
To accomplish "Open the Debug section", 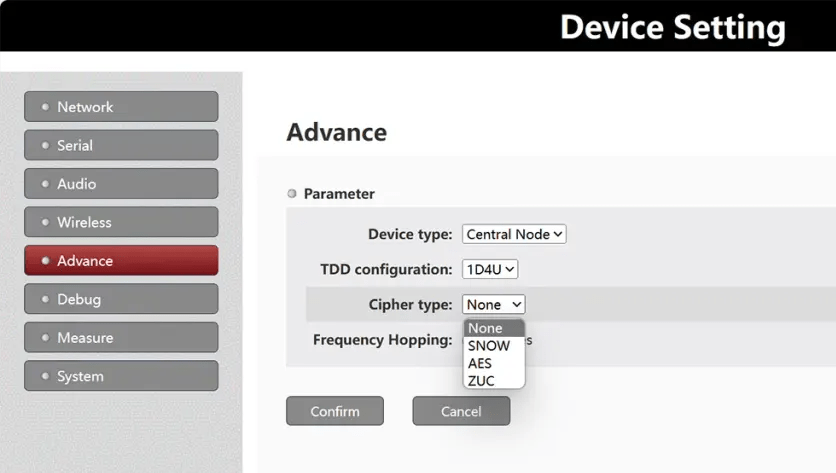I will (x=121, y=299).
